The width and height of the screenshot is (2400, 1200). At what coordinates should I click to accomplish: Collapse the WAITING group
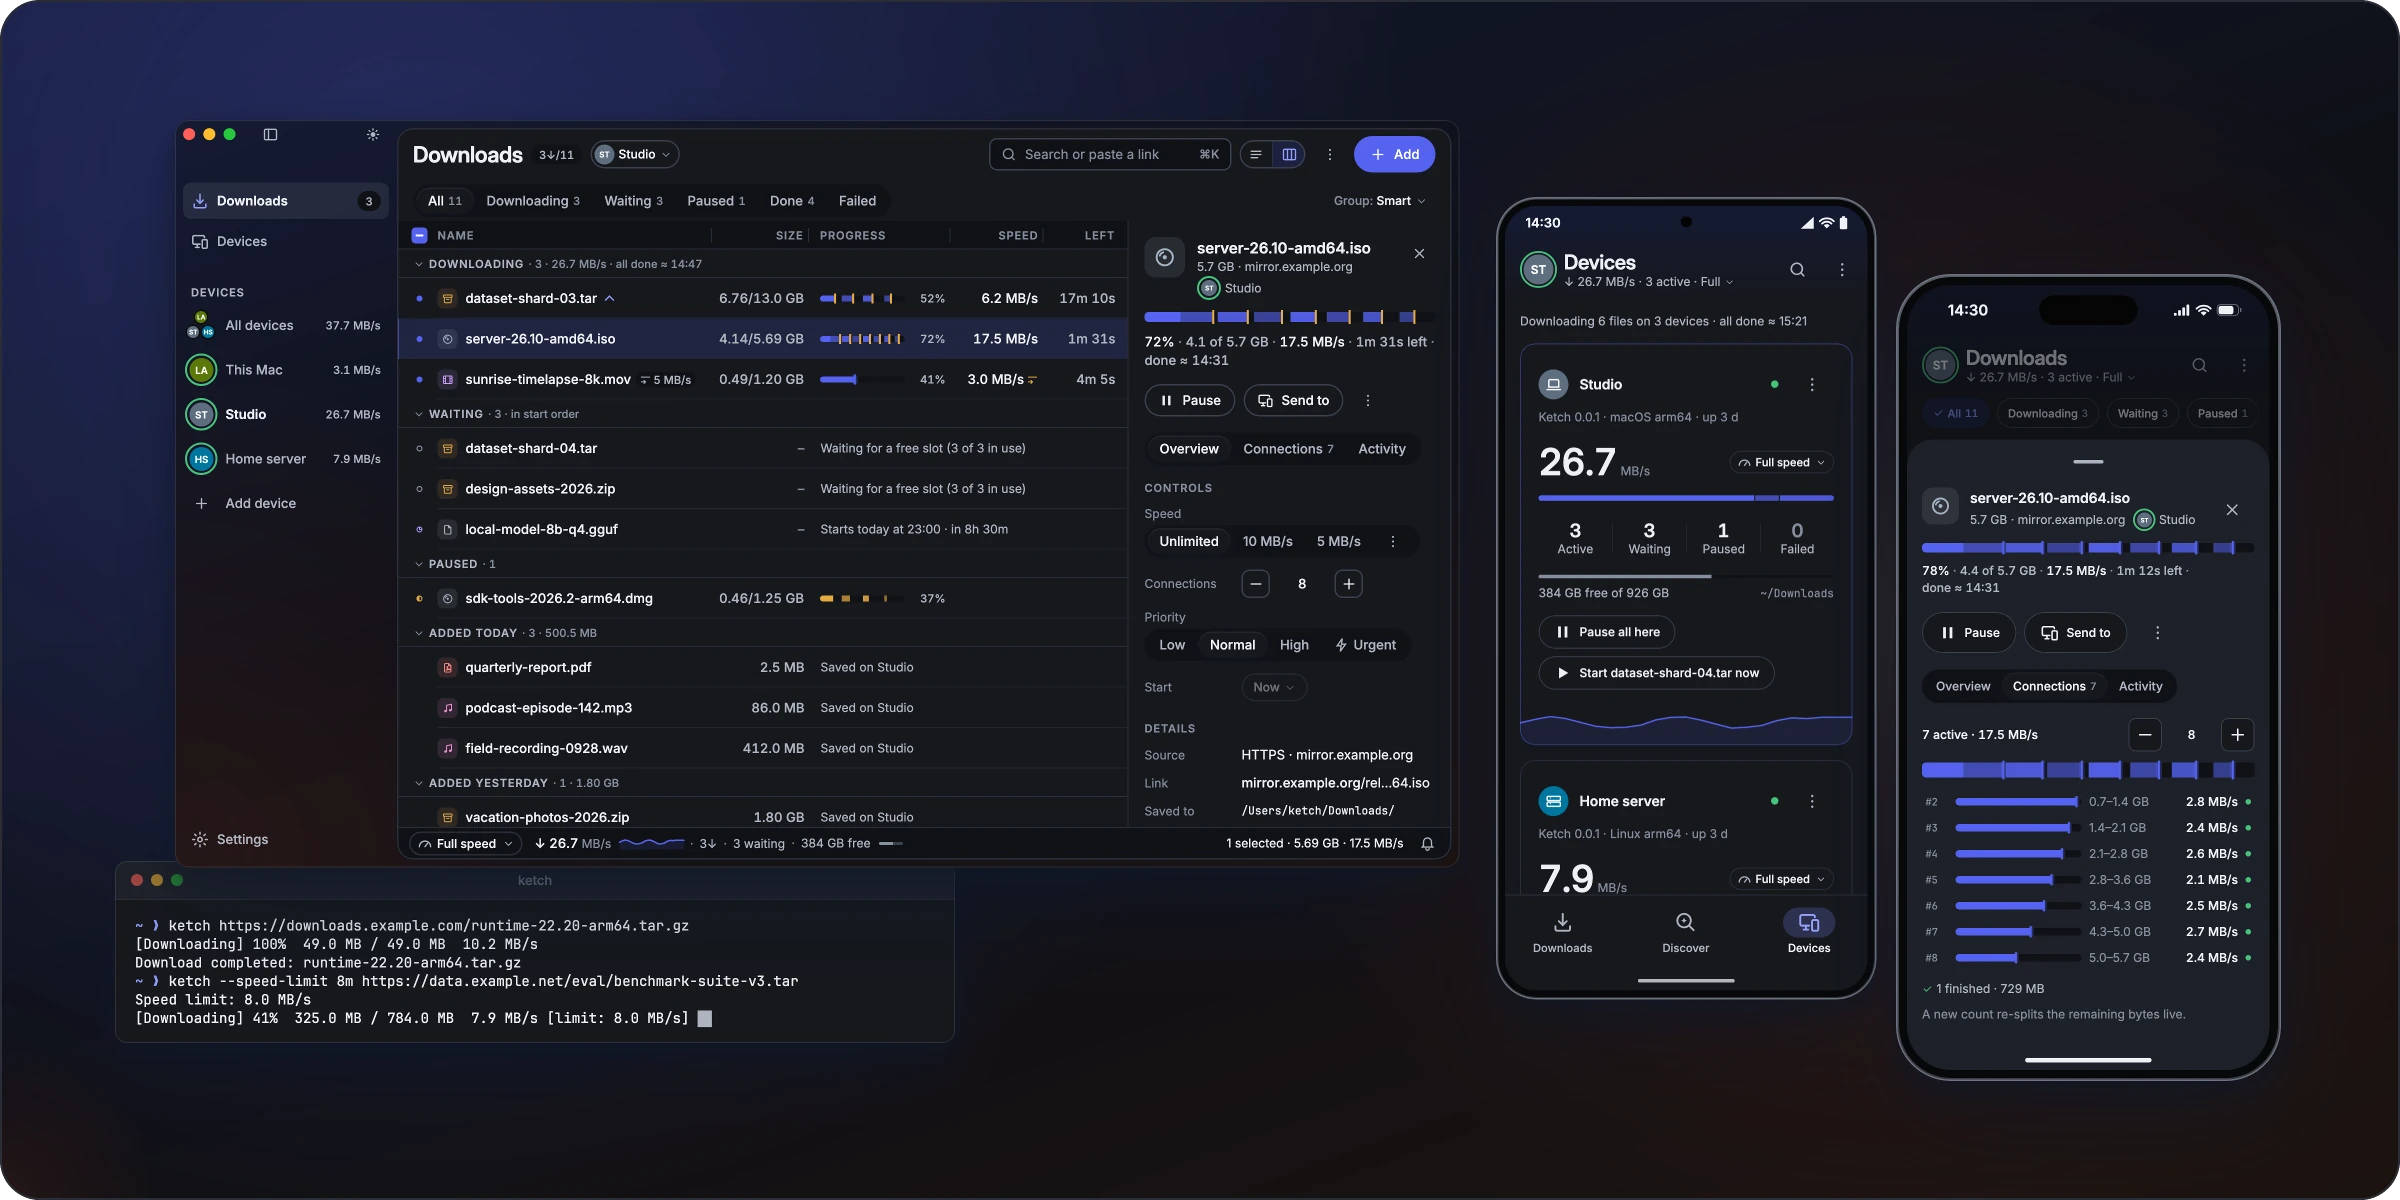point(418,414)
